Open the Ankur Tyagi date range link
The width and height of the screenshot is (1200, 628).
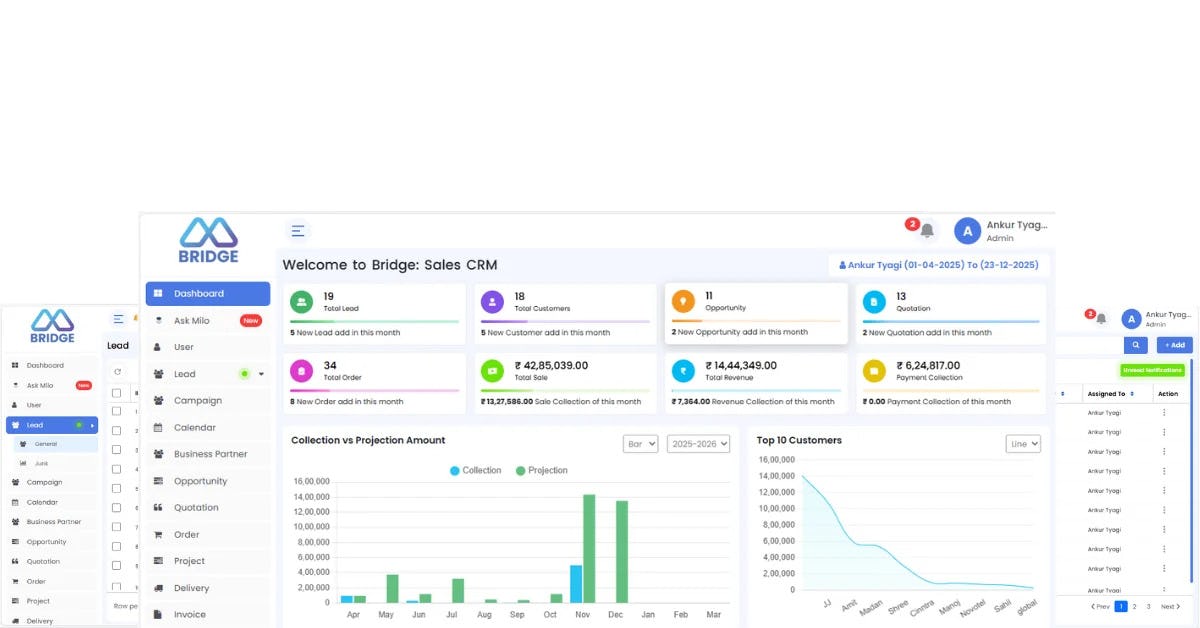coord(938,263)
